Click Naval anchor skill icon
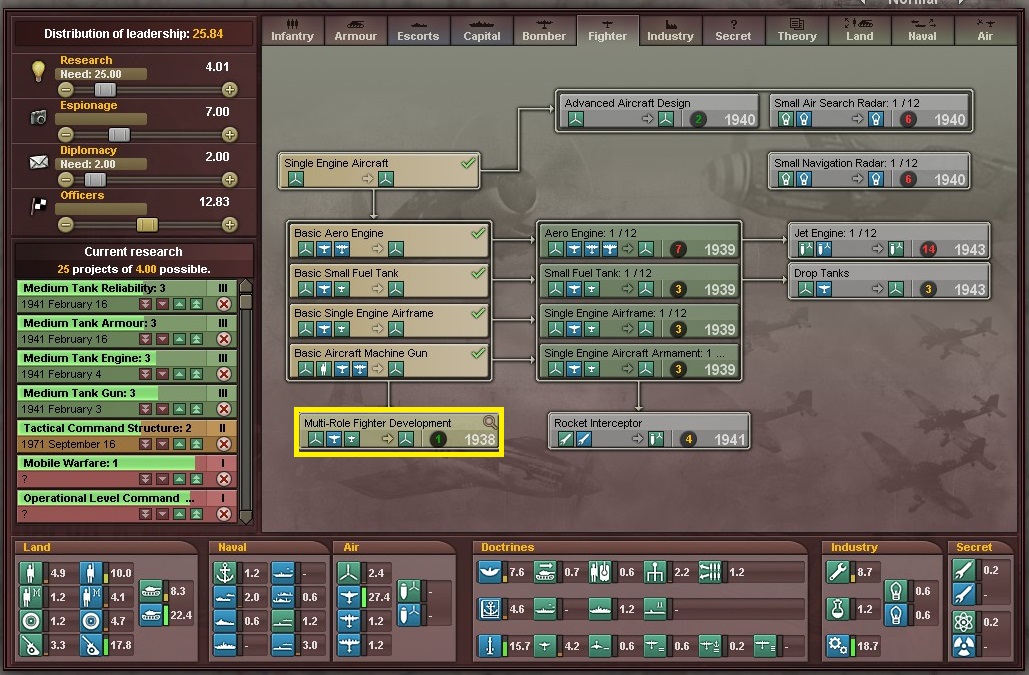The height and width of the screenshot is (675, 1029). 225,573
